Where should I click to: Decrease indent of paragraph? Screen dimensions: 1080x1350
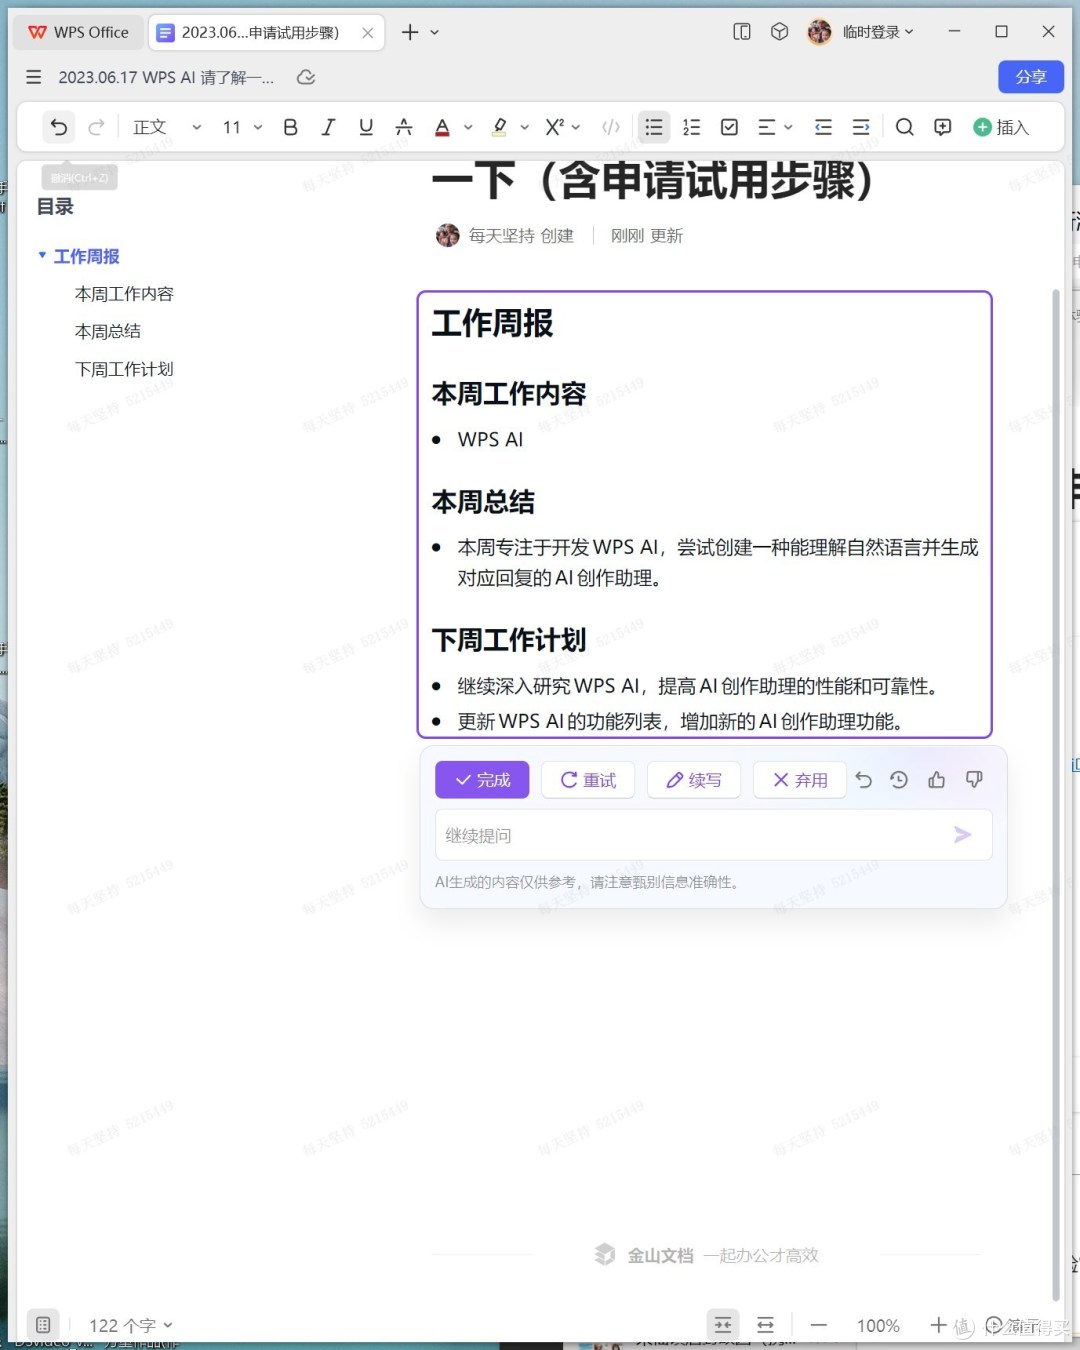823,127
